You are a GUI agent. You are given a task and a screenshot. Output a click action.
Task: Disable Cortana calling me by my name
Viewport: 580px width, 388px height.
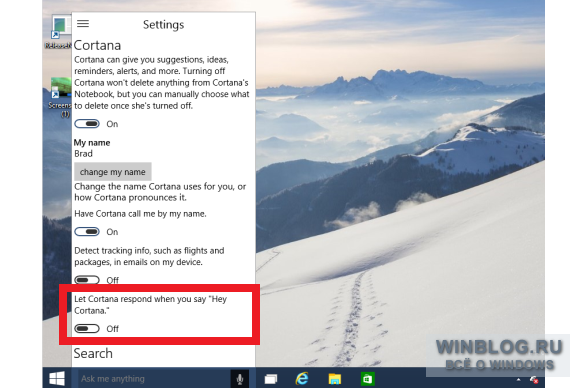87,232
